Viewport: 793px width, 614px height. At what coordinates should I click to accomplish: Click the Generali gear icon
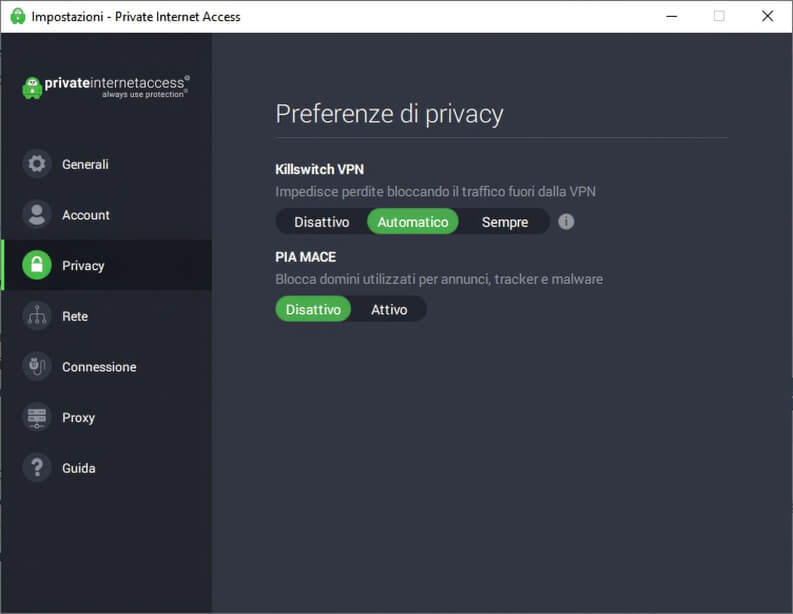pos(37,164)
